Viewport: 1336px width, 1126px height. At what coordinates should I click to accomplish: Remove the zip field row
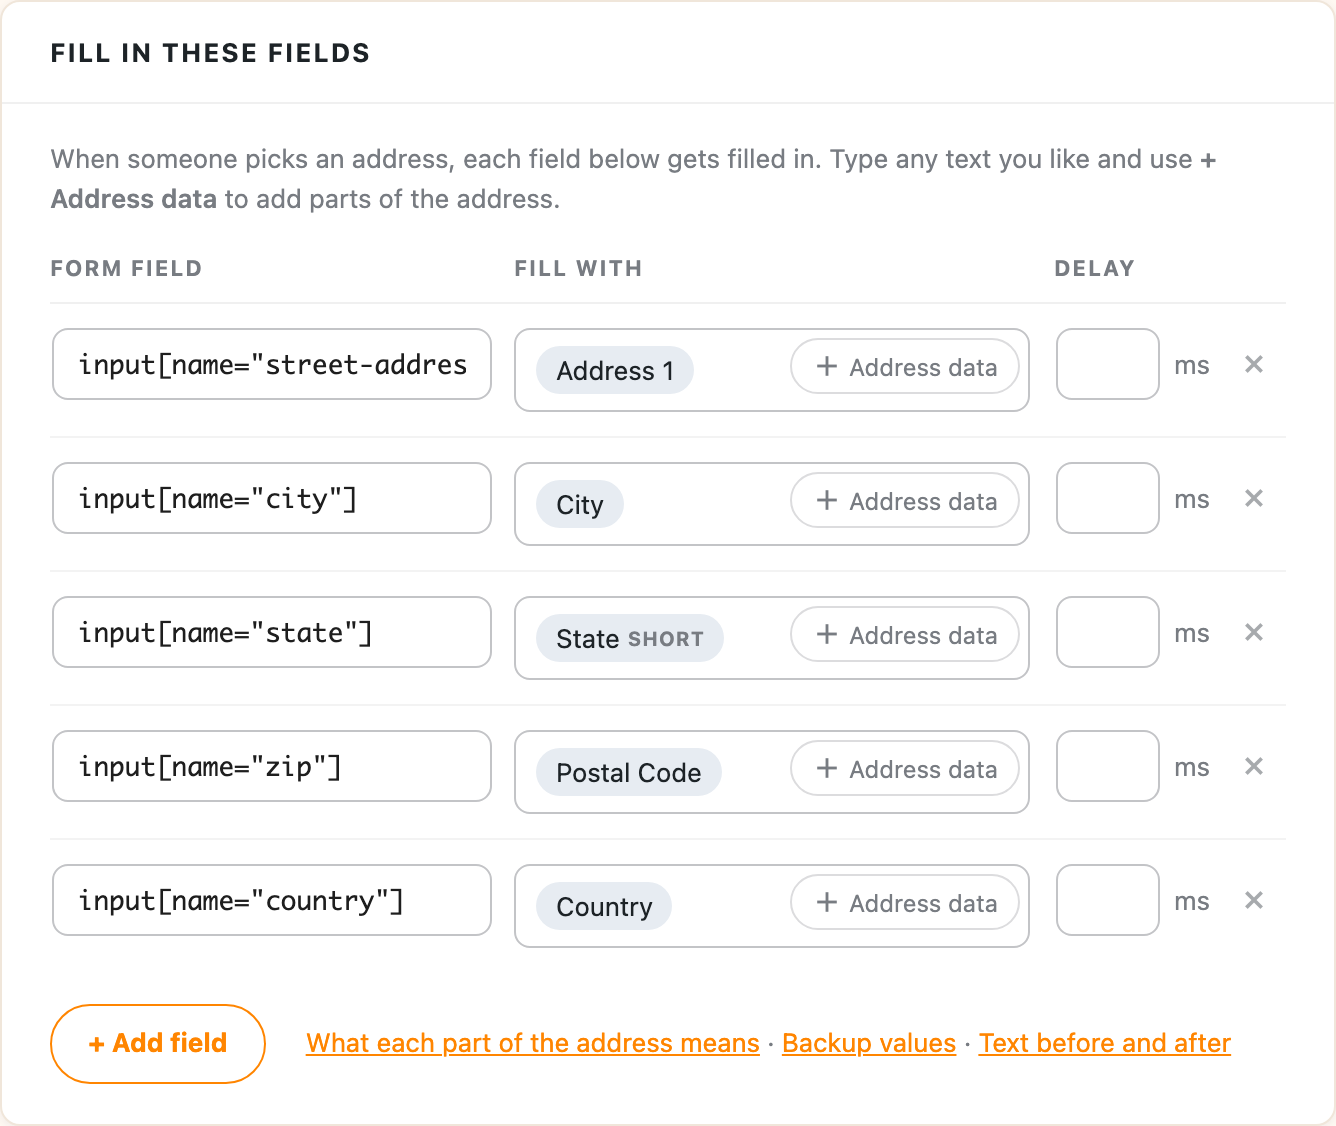click(1254, 767)
